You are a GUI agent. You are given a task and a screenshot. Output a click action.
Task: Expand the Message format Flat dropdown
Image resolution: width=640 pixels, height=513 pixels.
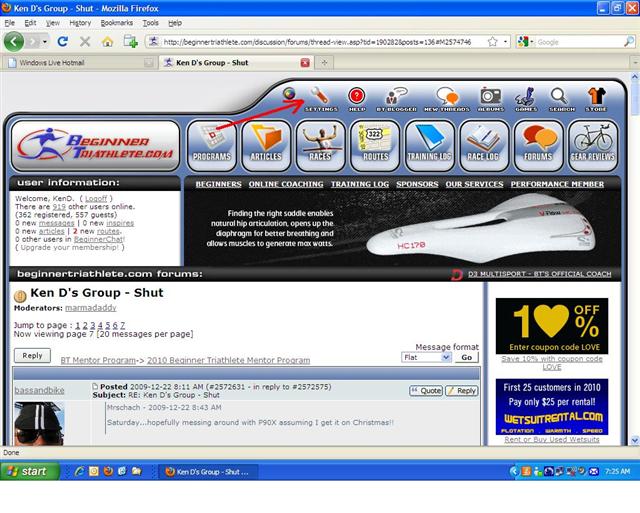coord(426,358)
